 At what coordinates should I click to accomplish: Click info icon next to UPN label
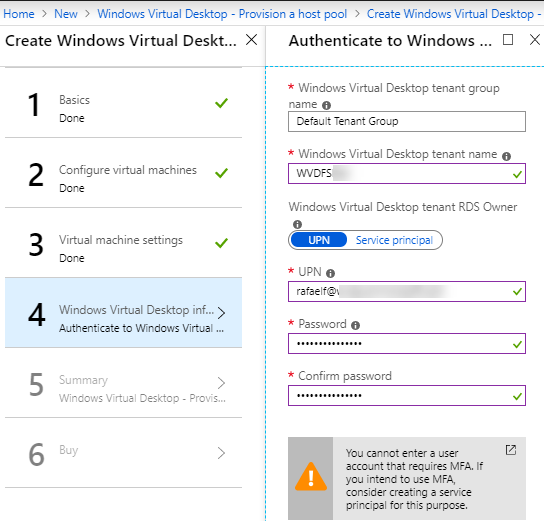(330, 274)
